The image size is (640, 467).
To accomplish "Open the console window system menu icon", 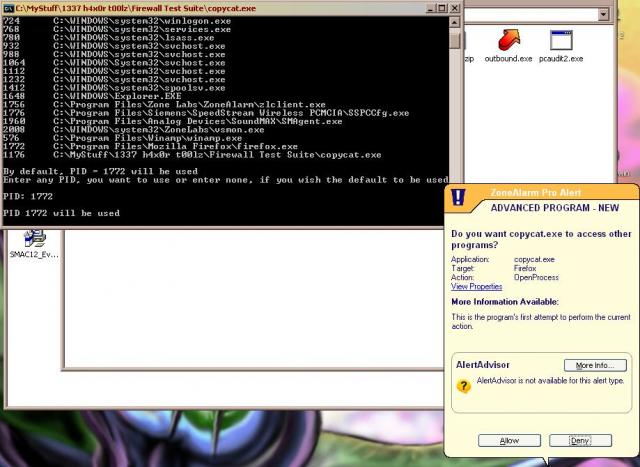I will 8,8.
